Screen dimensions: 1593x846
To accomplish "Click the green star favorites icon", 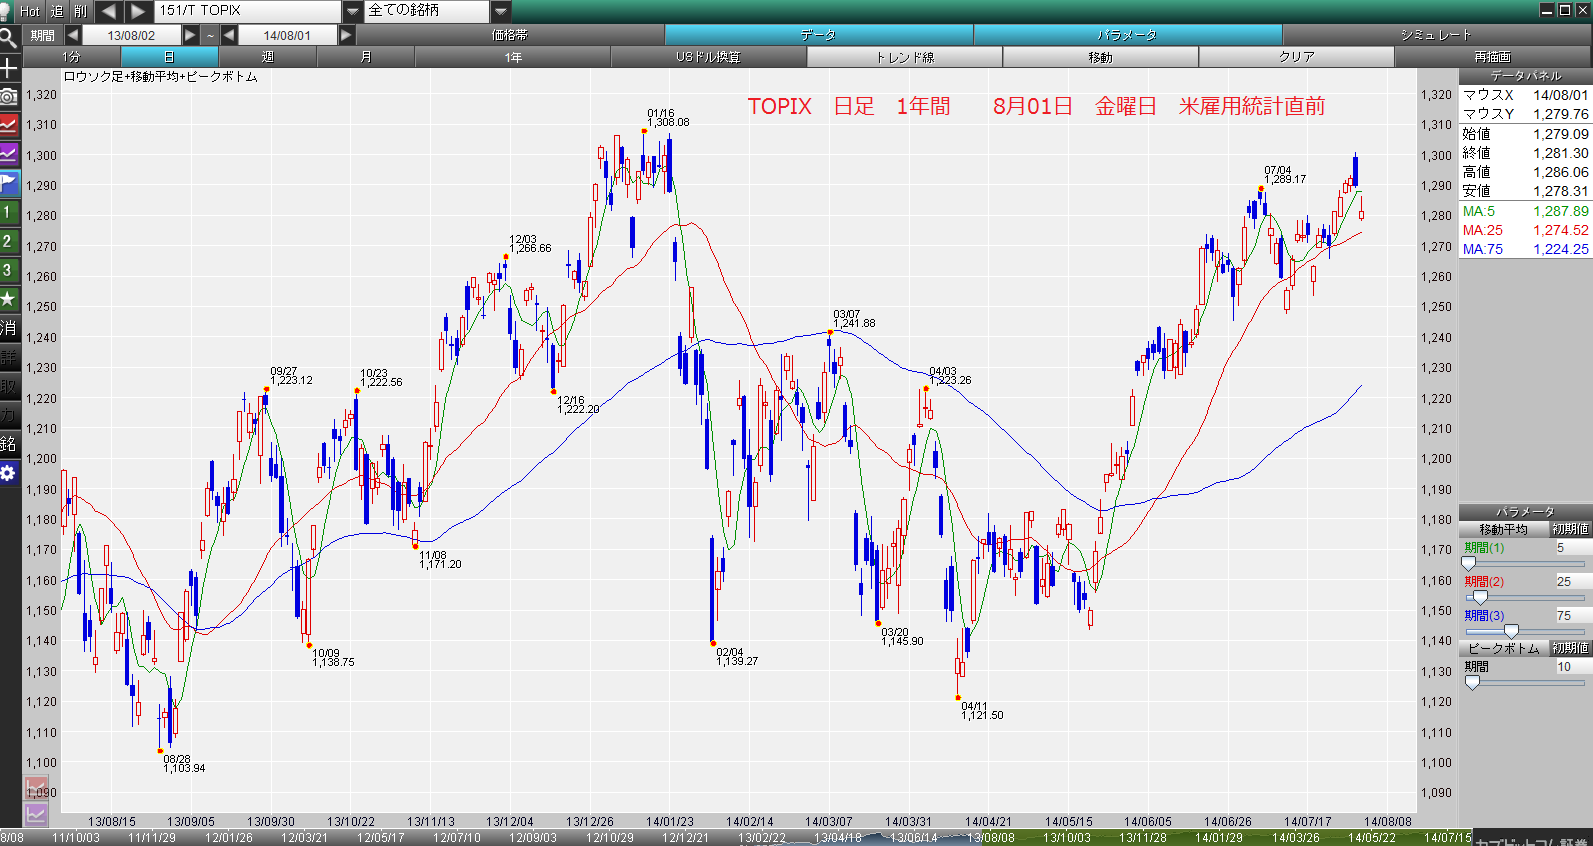I will click(x=9, y=299).
